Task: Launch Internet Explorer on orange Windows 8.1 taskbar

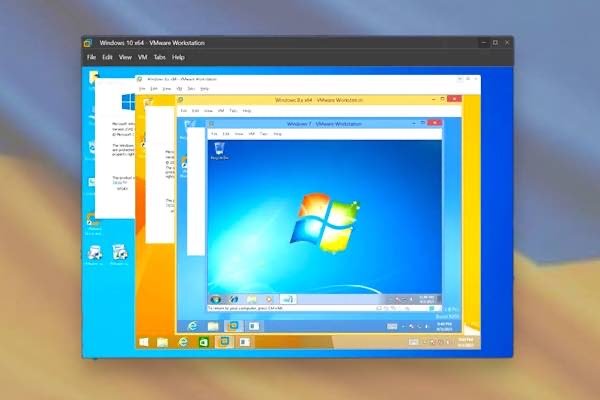Action: (184, 342)
